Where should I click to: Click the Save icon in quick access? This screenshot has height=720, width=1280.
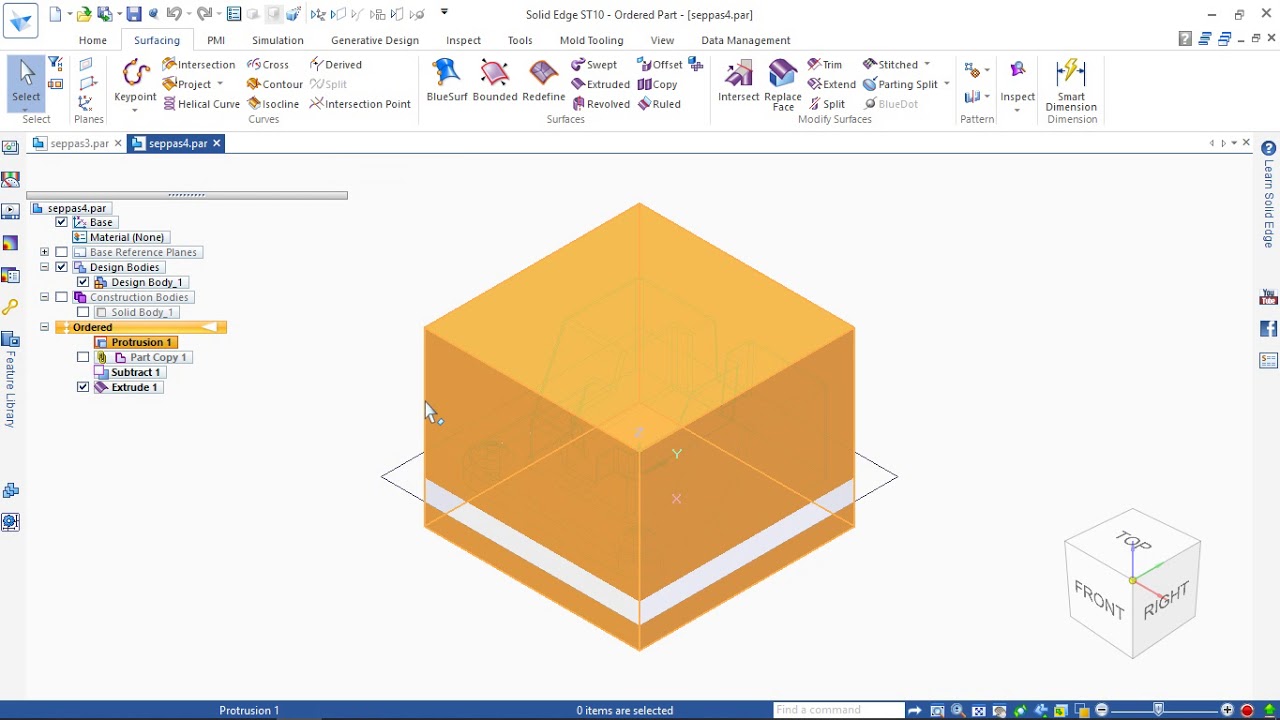click(134, 14)
